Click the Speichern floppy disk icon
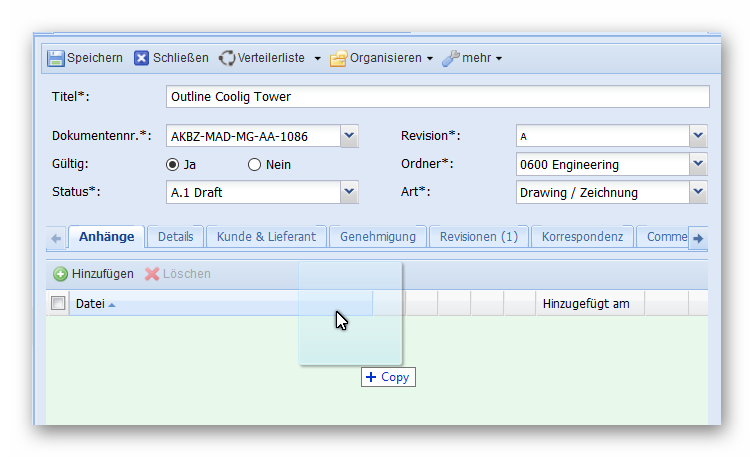 (55, 58)
